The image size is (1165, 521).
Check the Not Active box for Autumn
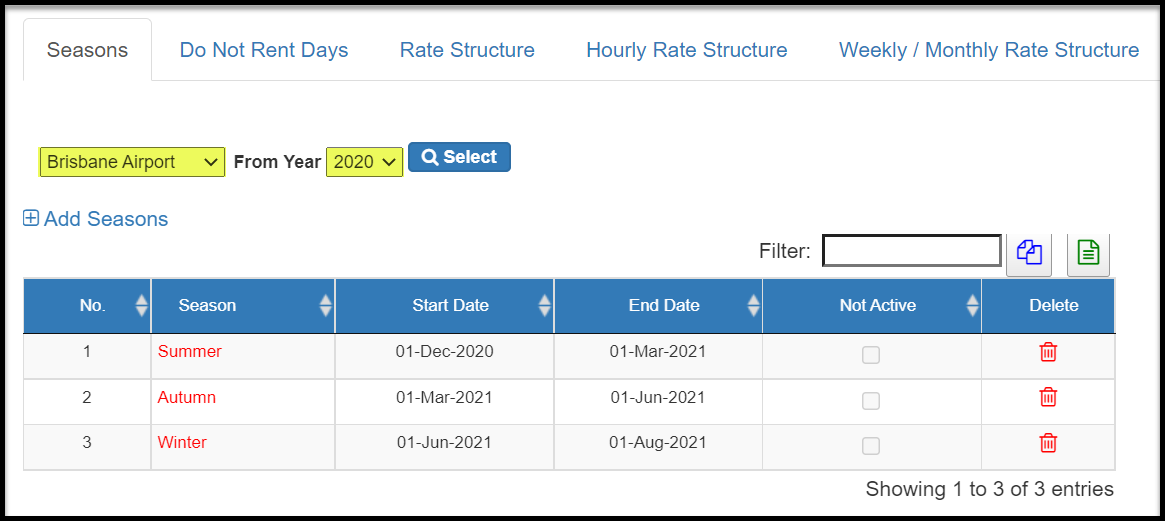(871, 401)
